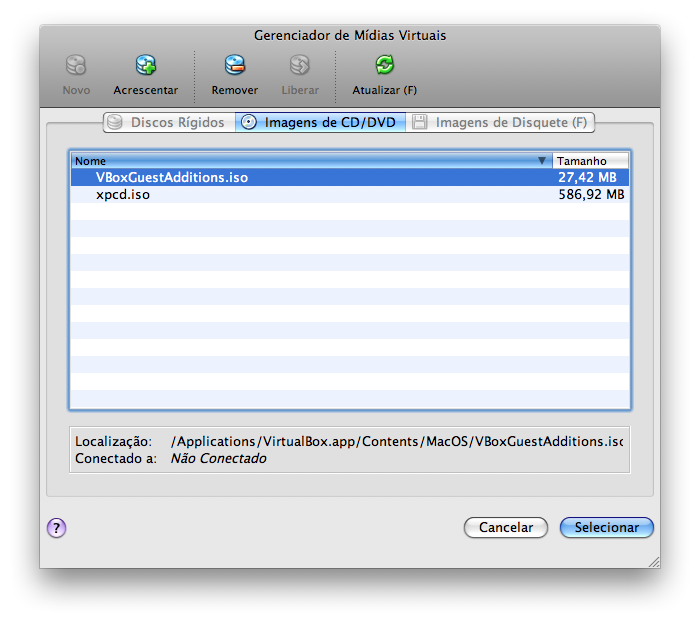Viewport: 700px width, 623px height.
Task: Click the Novo disk icon
Action: pyautogui.click(x=76, y=65)
